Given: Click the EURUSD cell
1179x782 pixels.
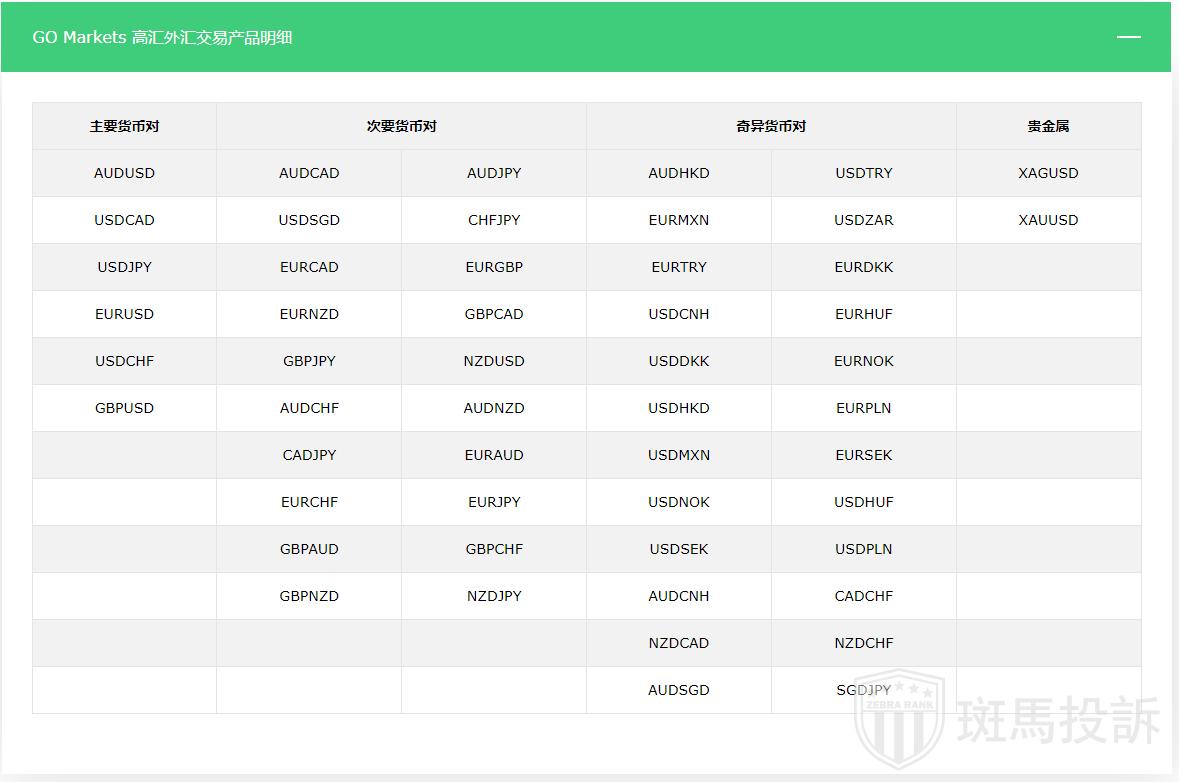Looking at the screenshot, I should click(x=124, y=314).
